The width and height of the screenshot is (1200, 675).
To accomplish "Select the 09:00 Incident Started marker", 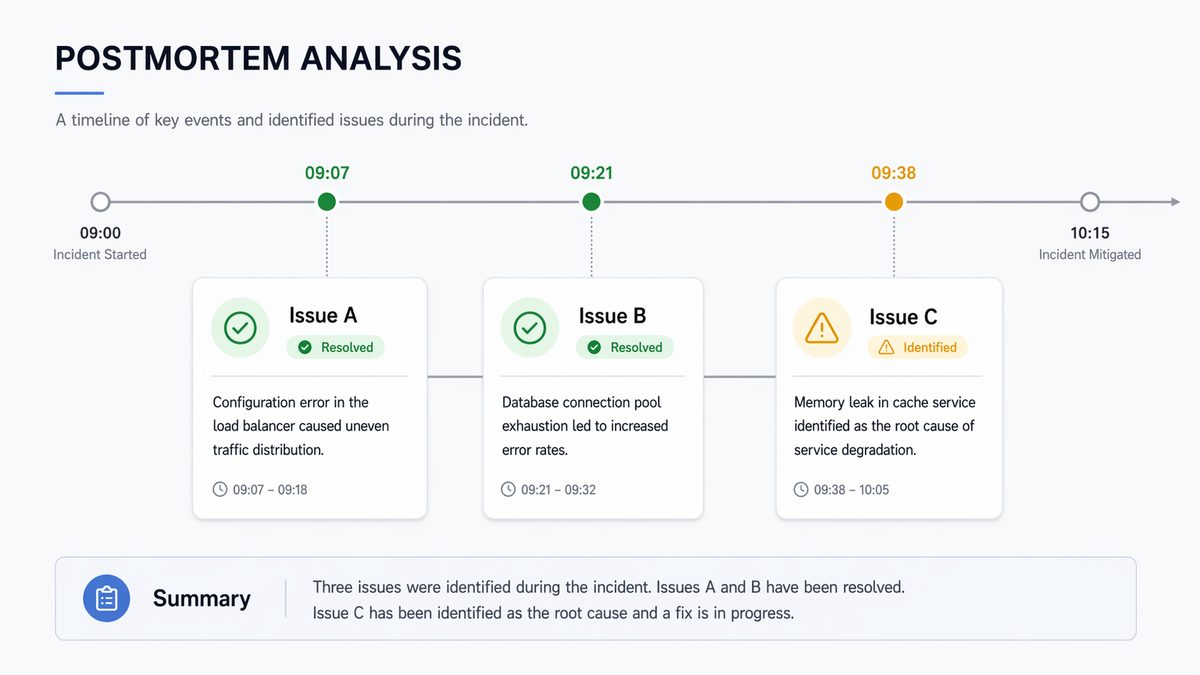I will tap(100, 202).
